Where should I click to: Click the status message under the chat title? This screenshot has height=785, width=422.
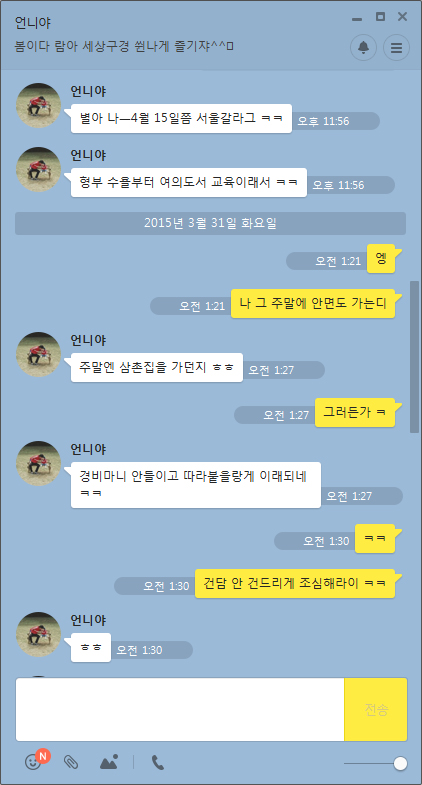coord(125,47)
